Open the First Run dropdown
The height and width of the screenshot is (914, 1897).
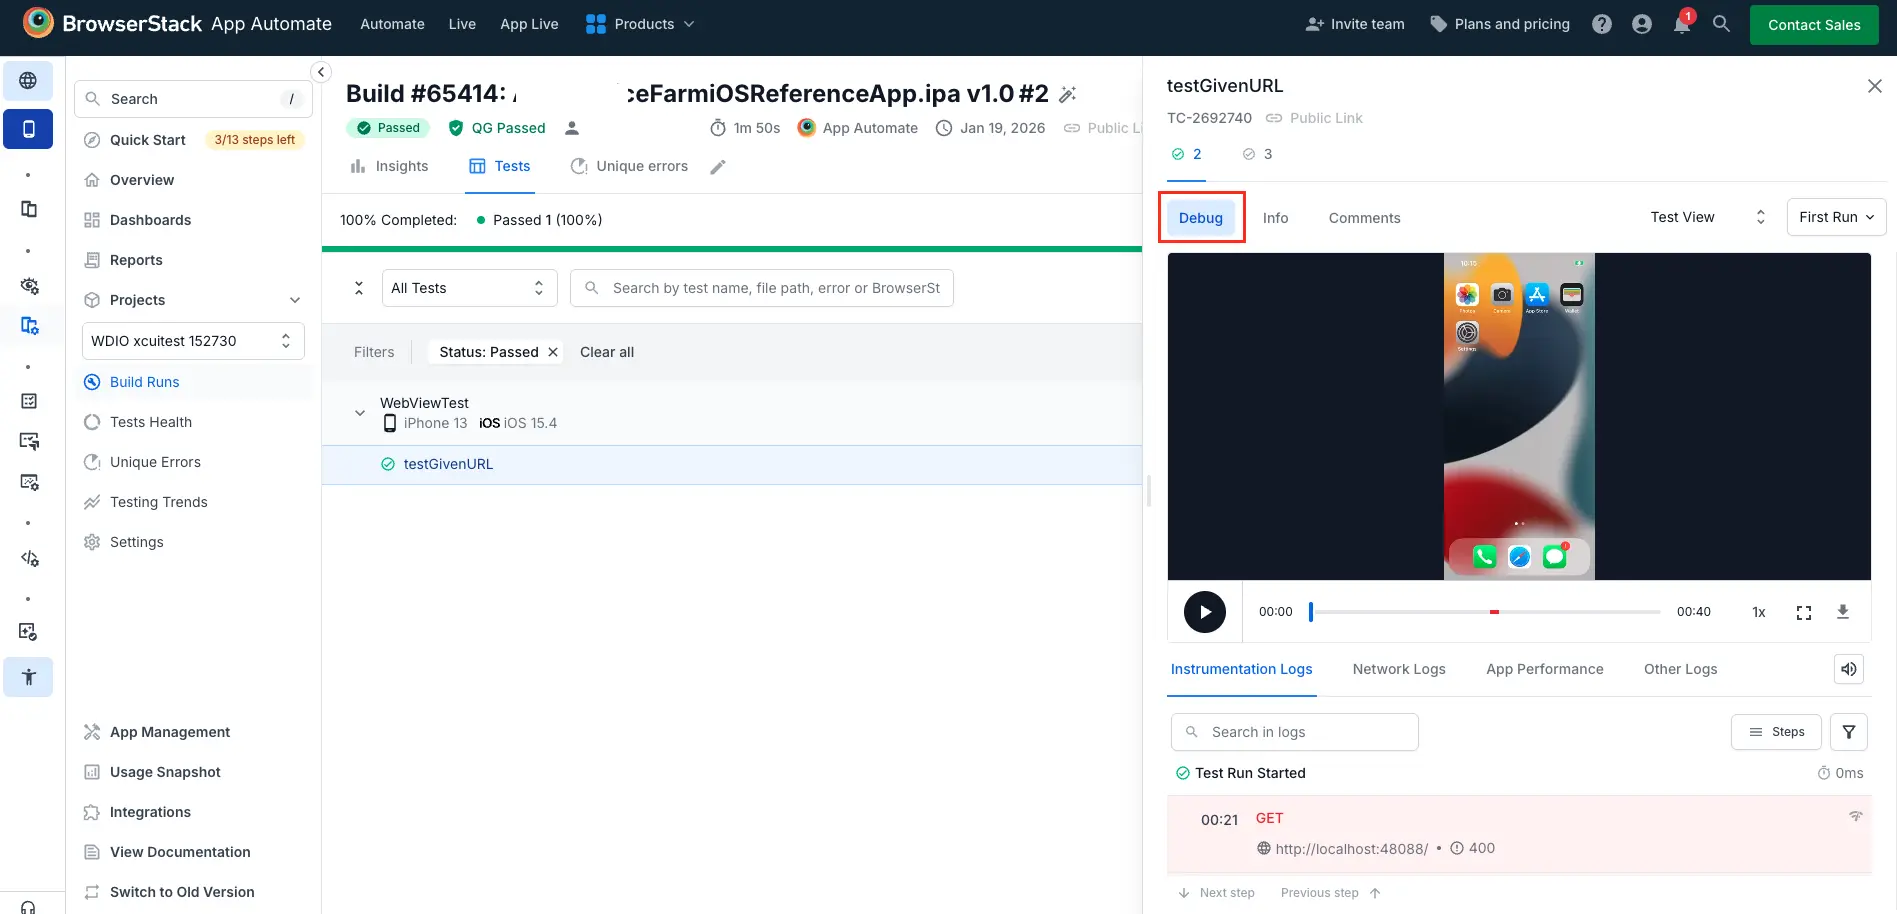(x=1835, y=217)
